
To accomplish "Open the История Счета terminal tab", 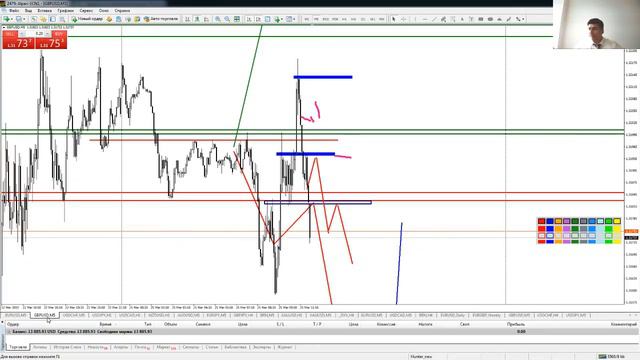I will pyautogui.click(x=67, y=347).
